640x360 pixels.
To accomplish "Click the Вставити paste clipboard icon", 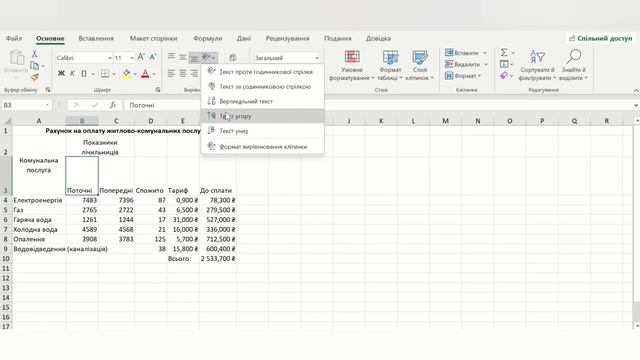I will tap(17, 58).
